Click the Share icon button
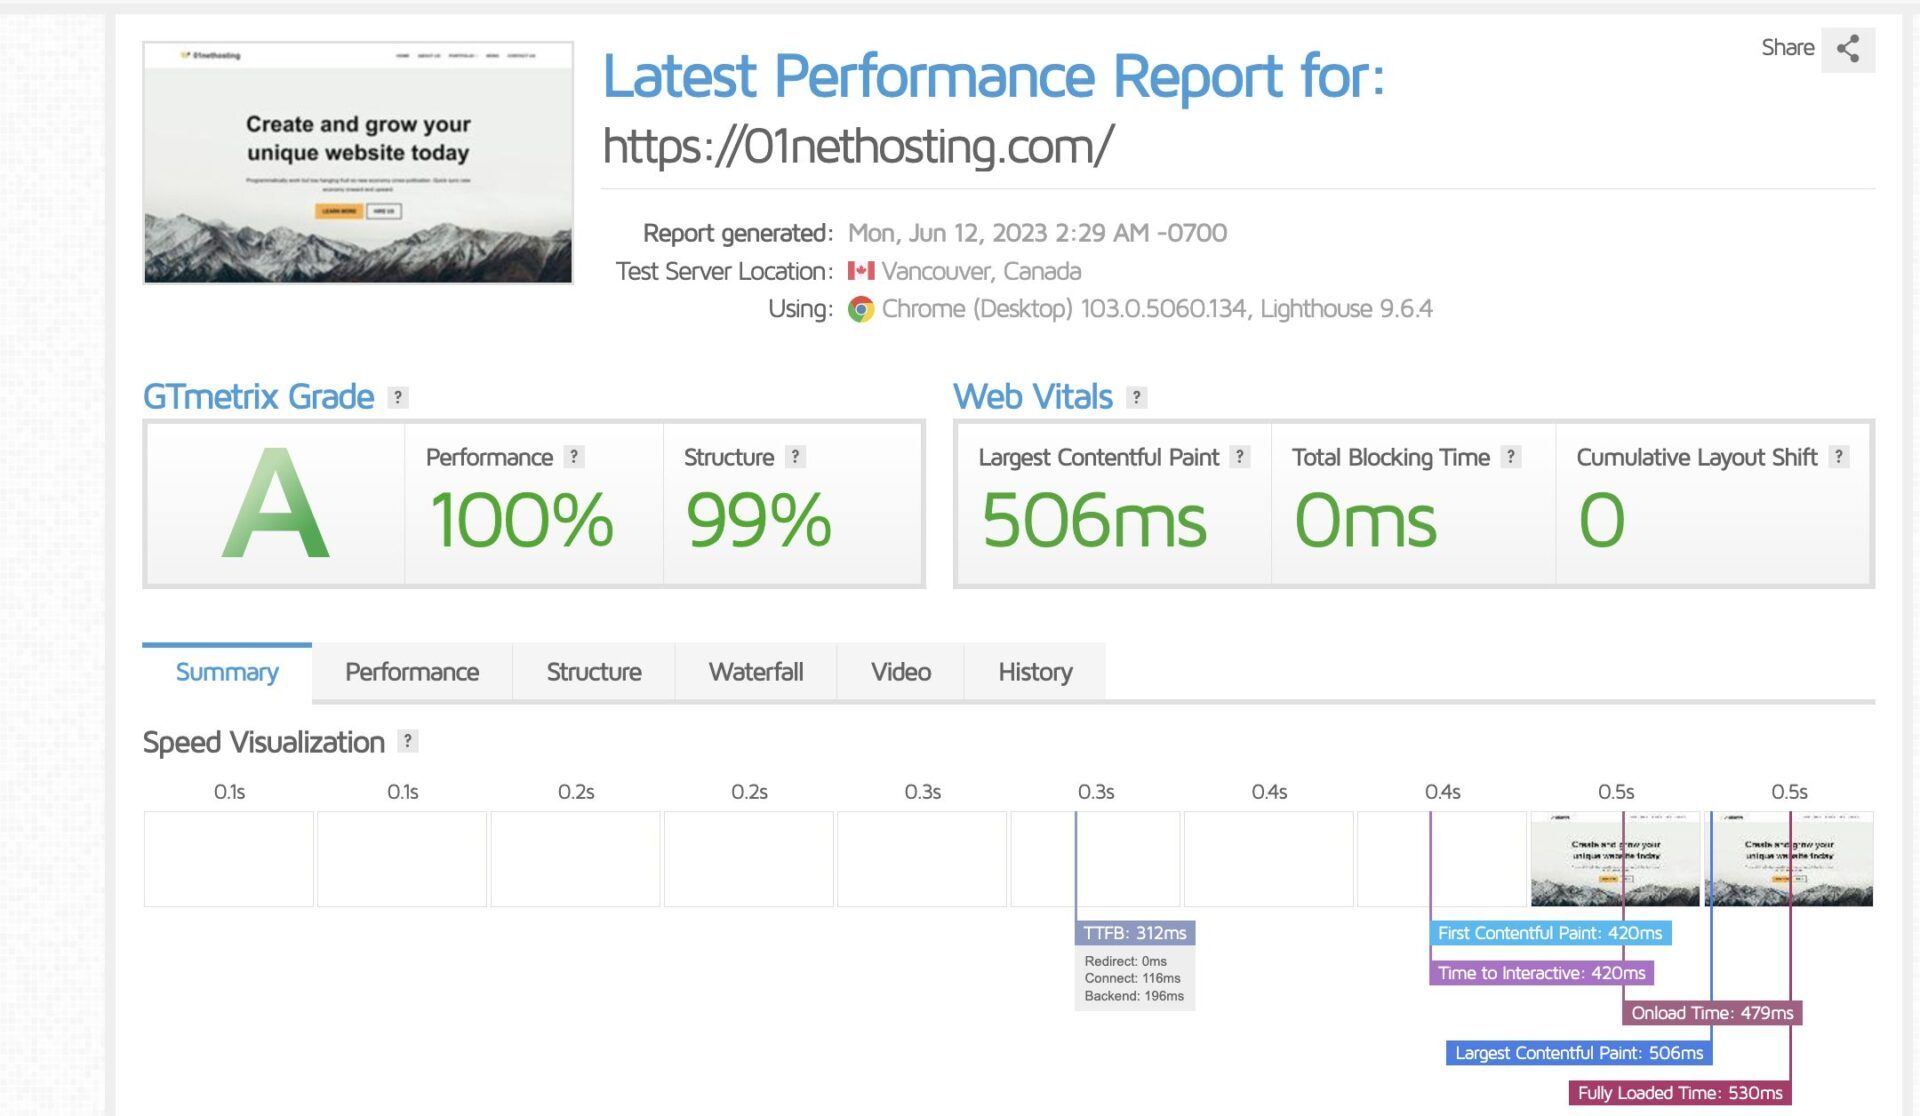 coord(1847,48)
